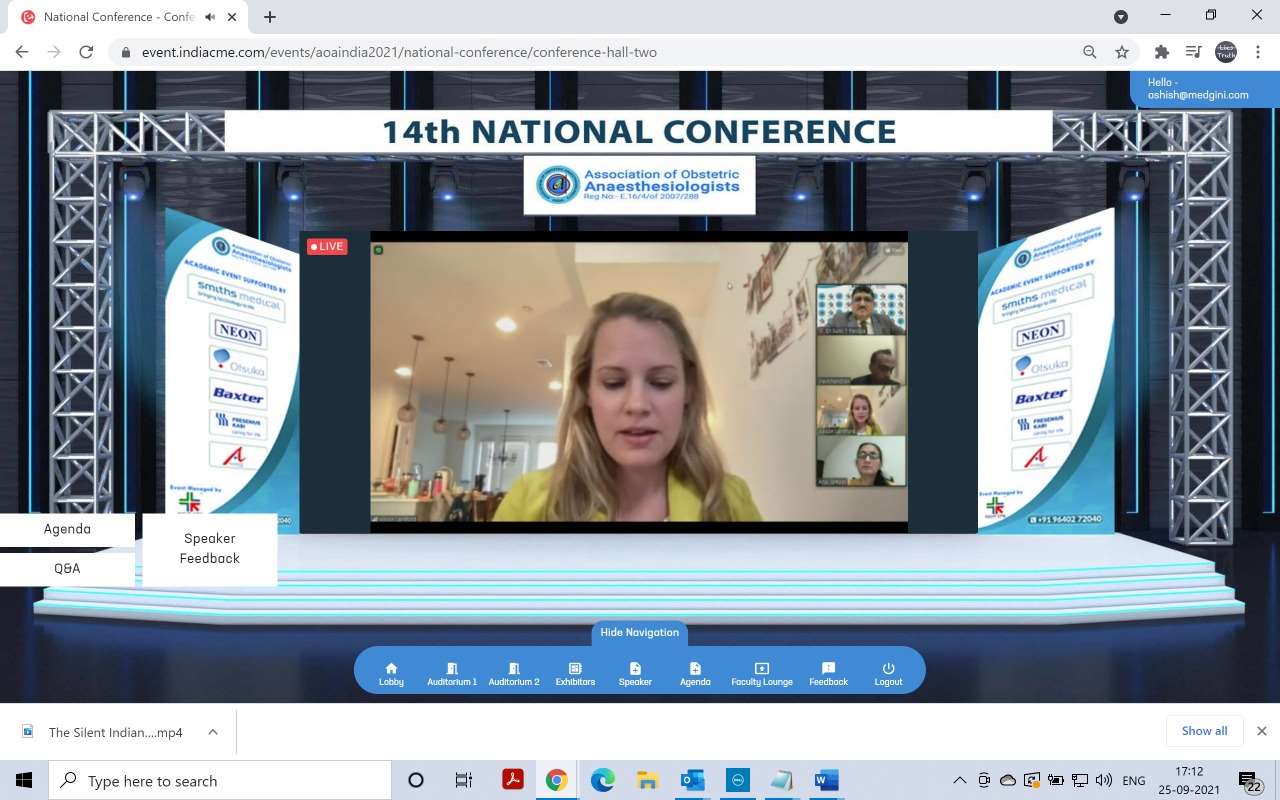This screenshot has height=800, width=1280.
Task: Reload the conference page
Action: [x=86, y=52]
